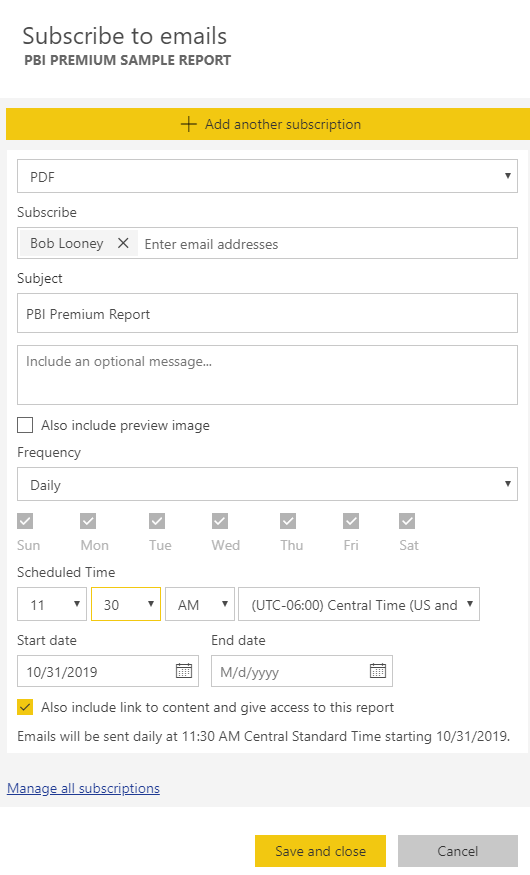Image resolution: width=530 pixels, height=875 pixels.
Task: Toggle the Wed day checkbox
Action: coord(220,521)
